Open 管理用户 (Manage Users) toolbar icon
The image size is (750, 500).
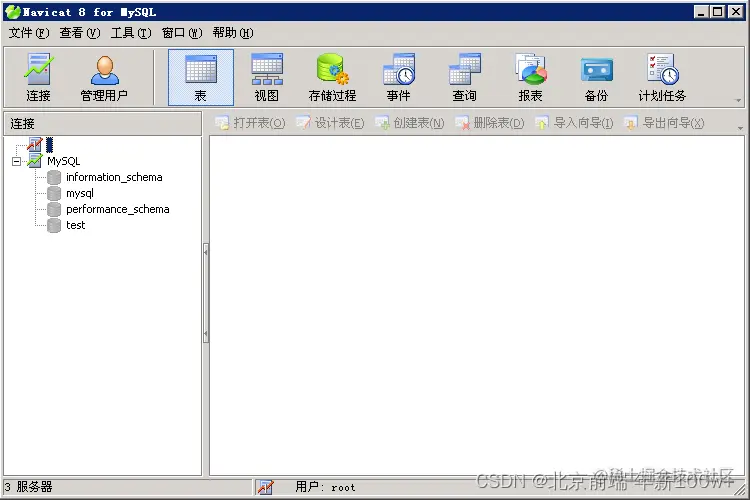(104, 78)
